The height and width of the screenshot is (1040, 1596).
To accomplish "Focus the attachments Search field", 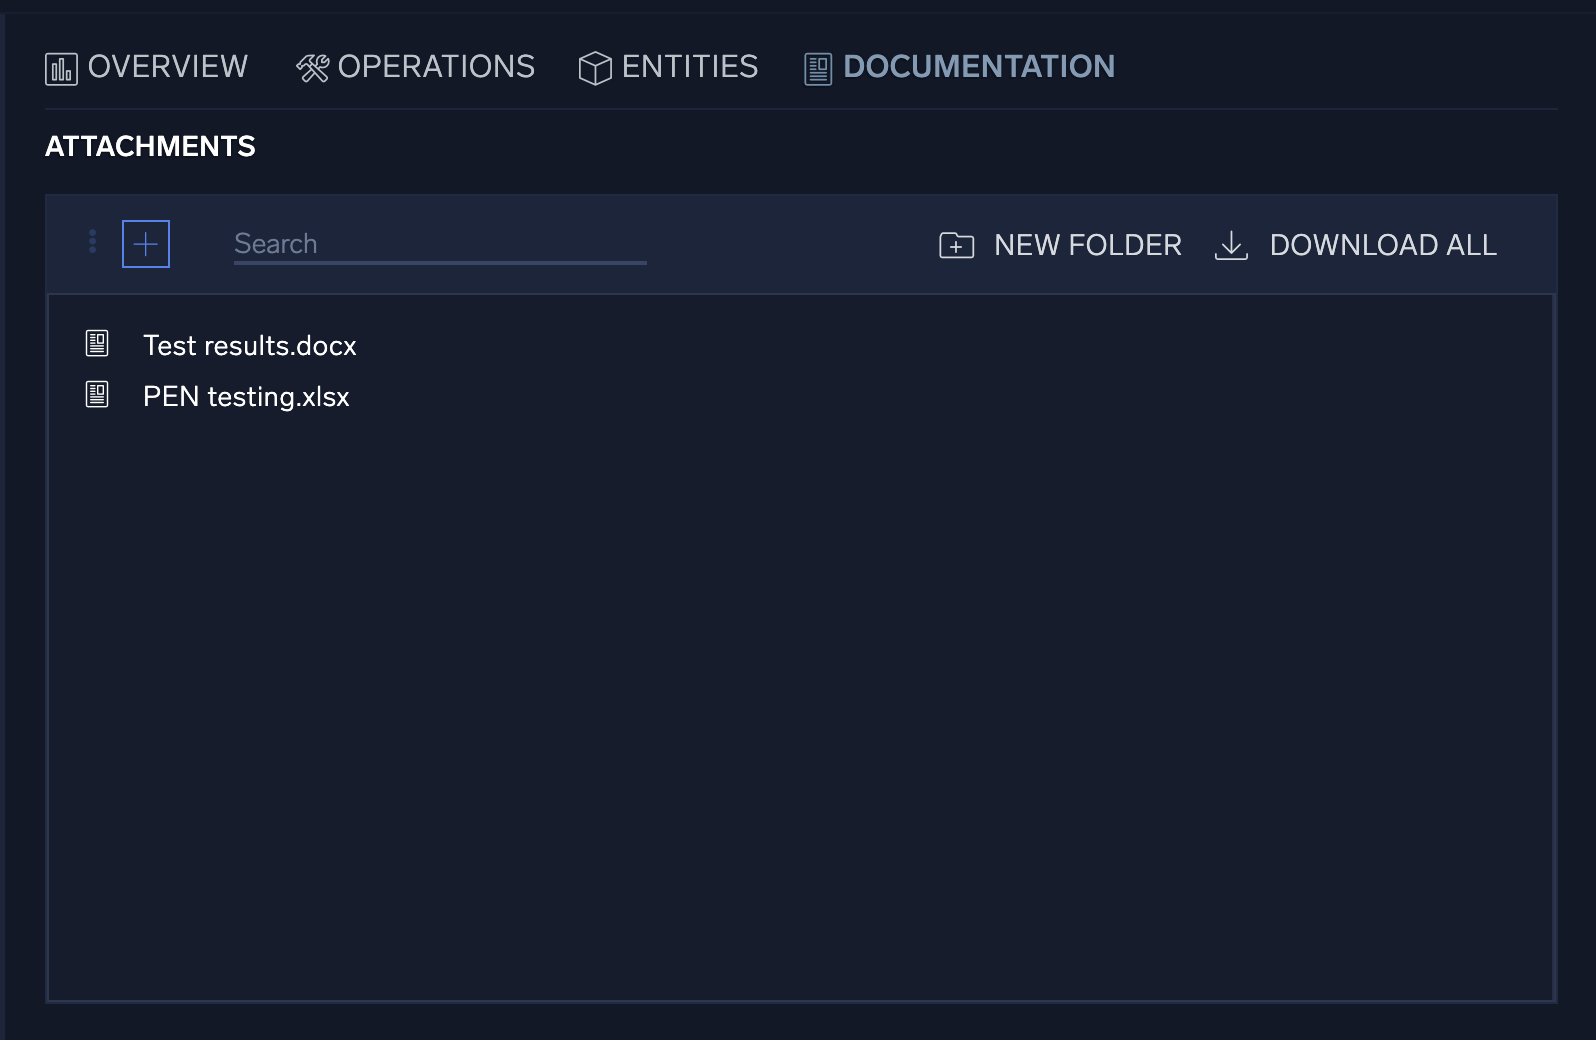I will tap(439, 244).
